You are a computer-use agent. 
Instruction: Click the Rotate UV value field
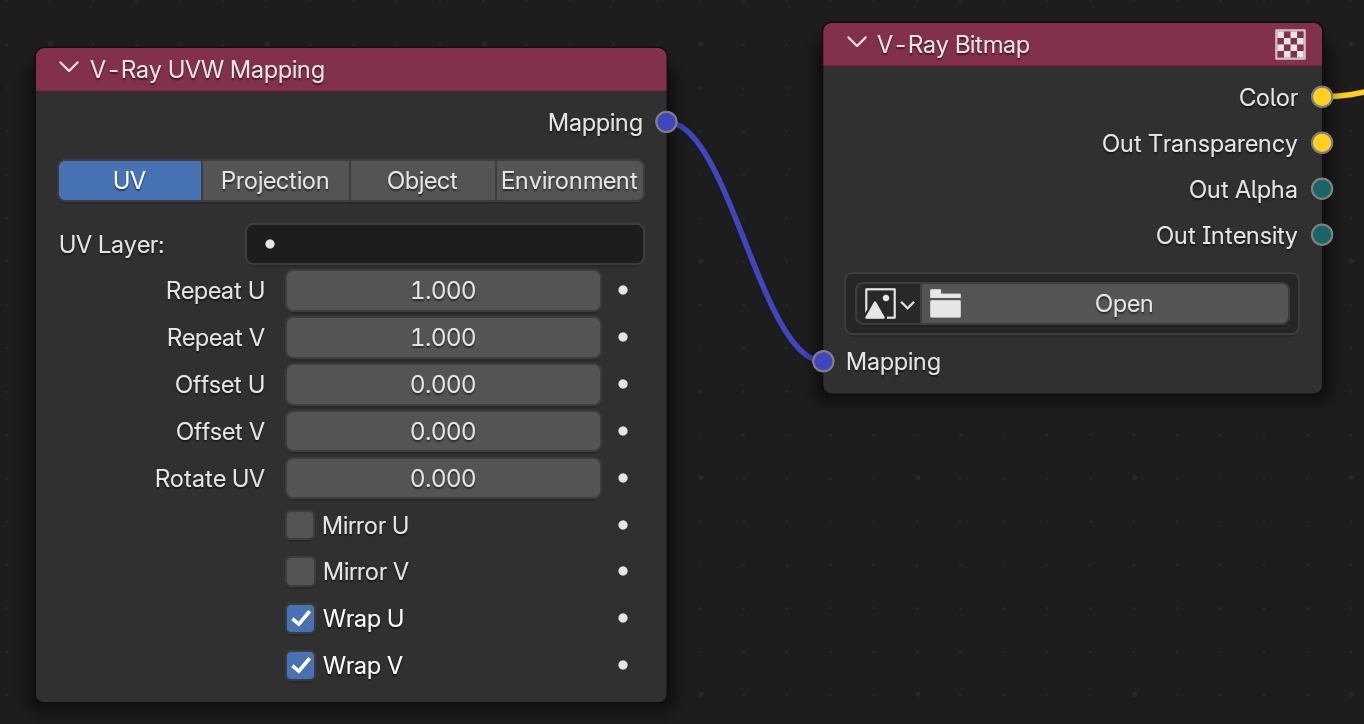click(443, 479)
